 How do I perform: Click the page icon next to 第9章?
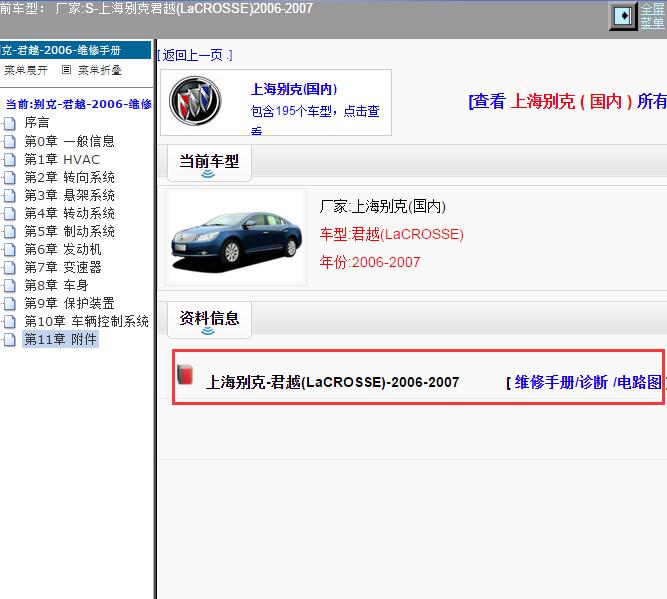[9, 304]
